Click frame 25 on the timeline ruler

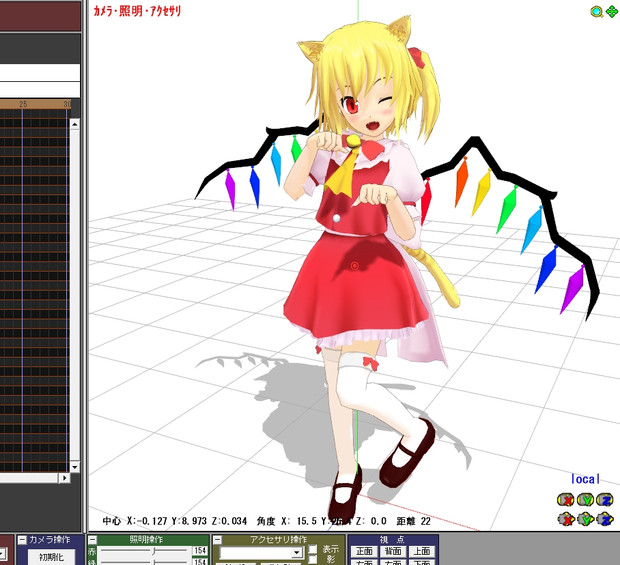pyautogui.click(x=23, y=104)
